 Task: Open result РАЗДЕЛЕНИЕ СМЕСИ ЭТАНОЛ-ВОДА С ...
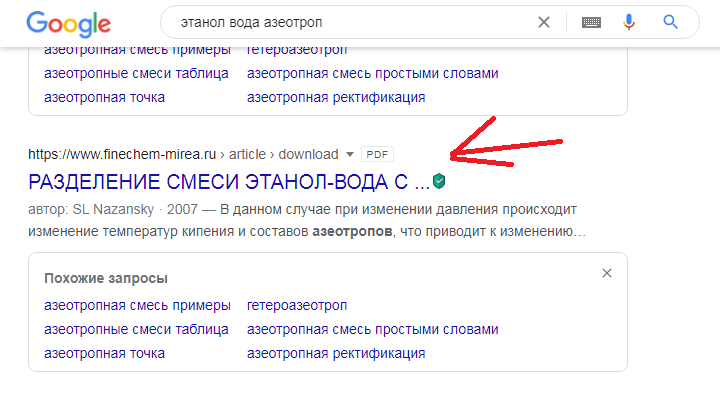pos(229,182)
